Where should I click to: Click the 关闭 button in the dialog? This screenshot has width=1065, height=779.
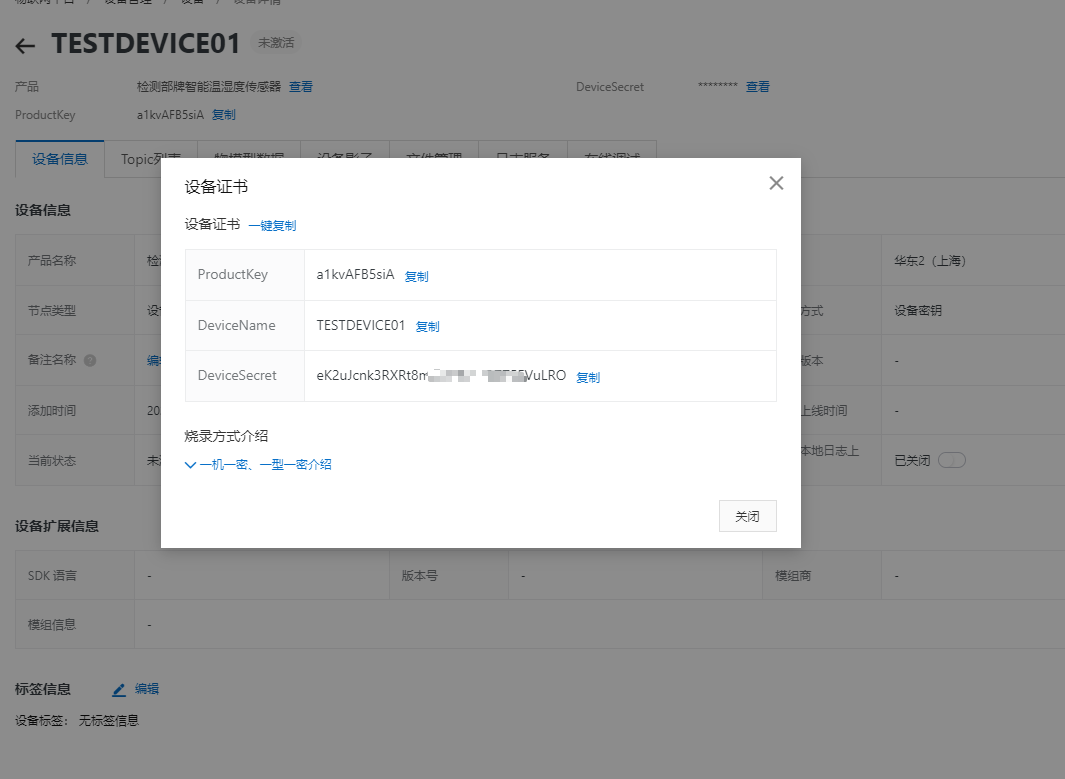[747, 516]
